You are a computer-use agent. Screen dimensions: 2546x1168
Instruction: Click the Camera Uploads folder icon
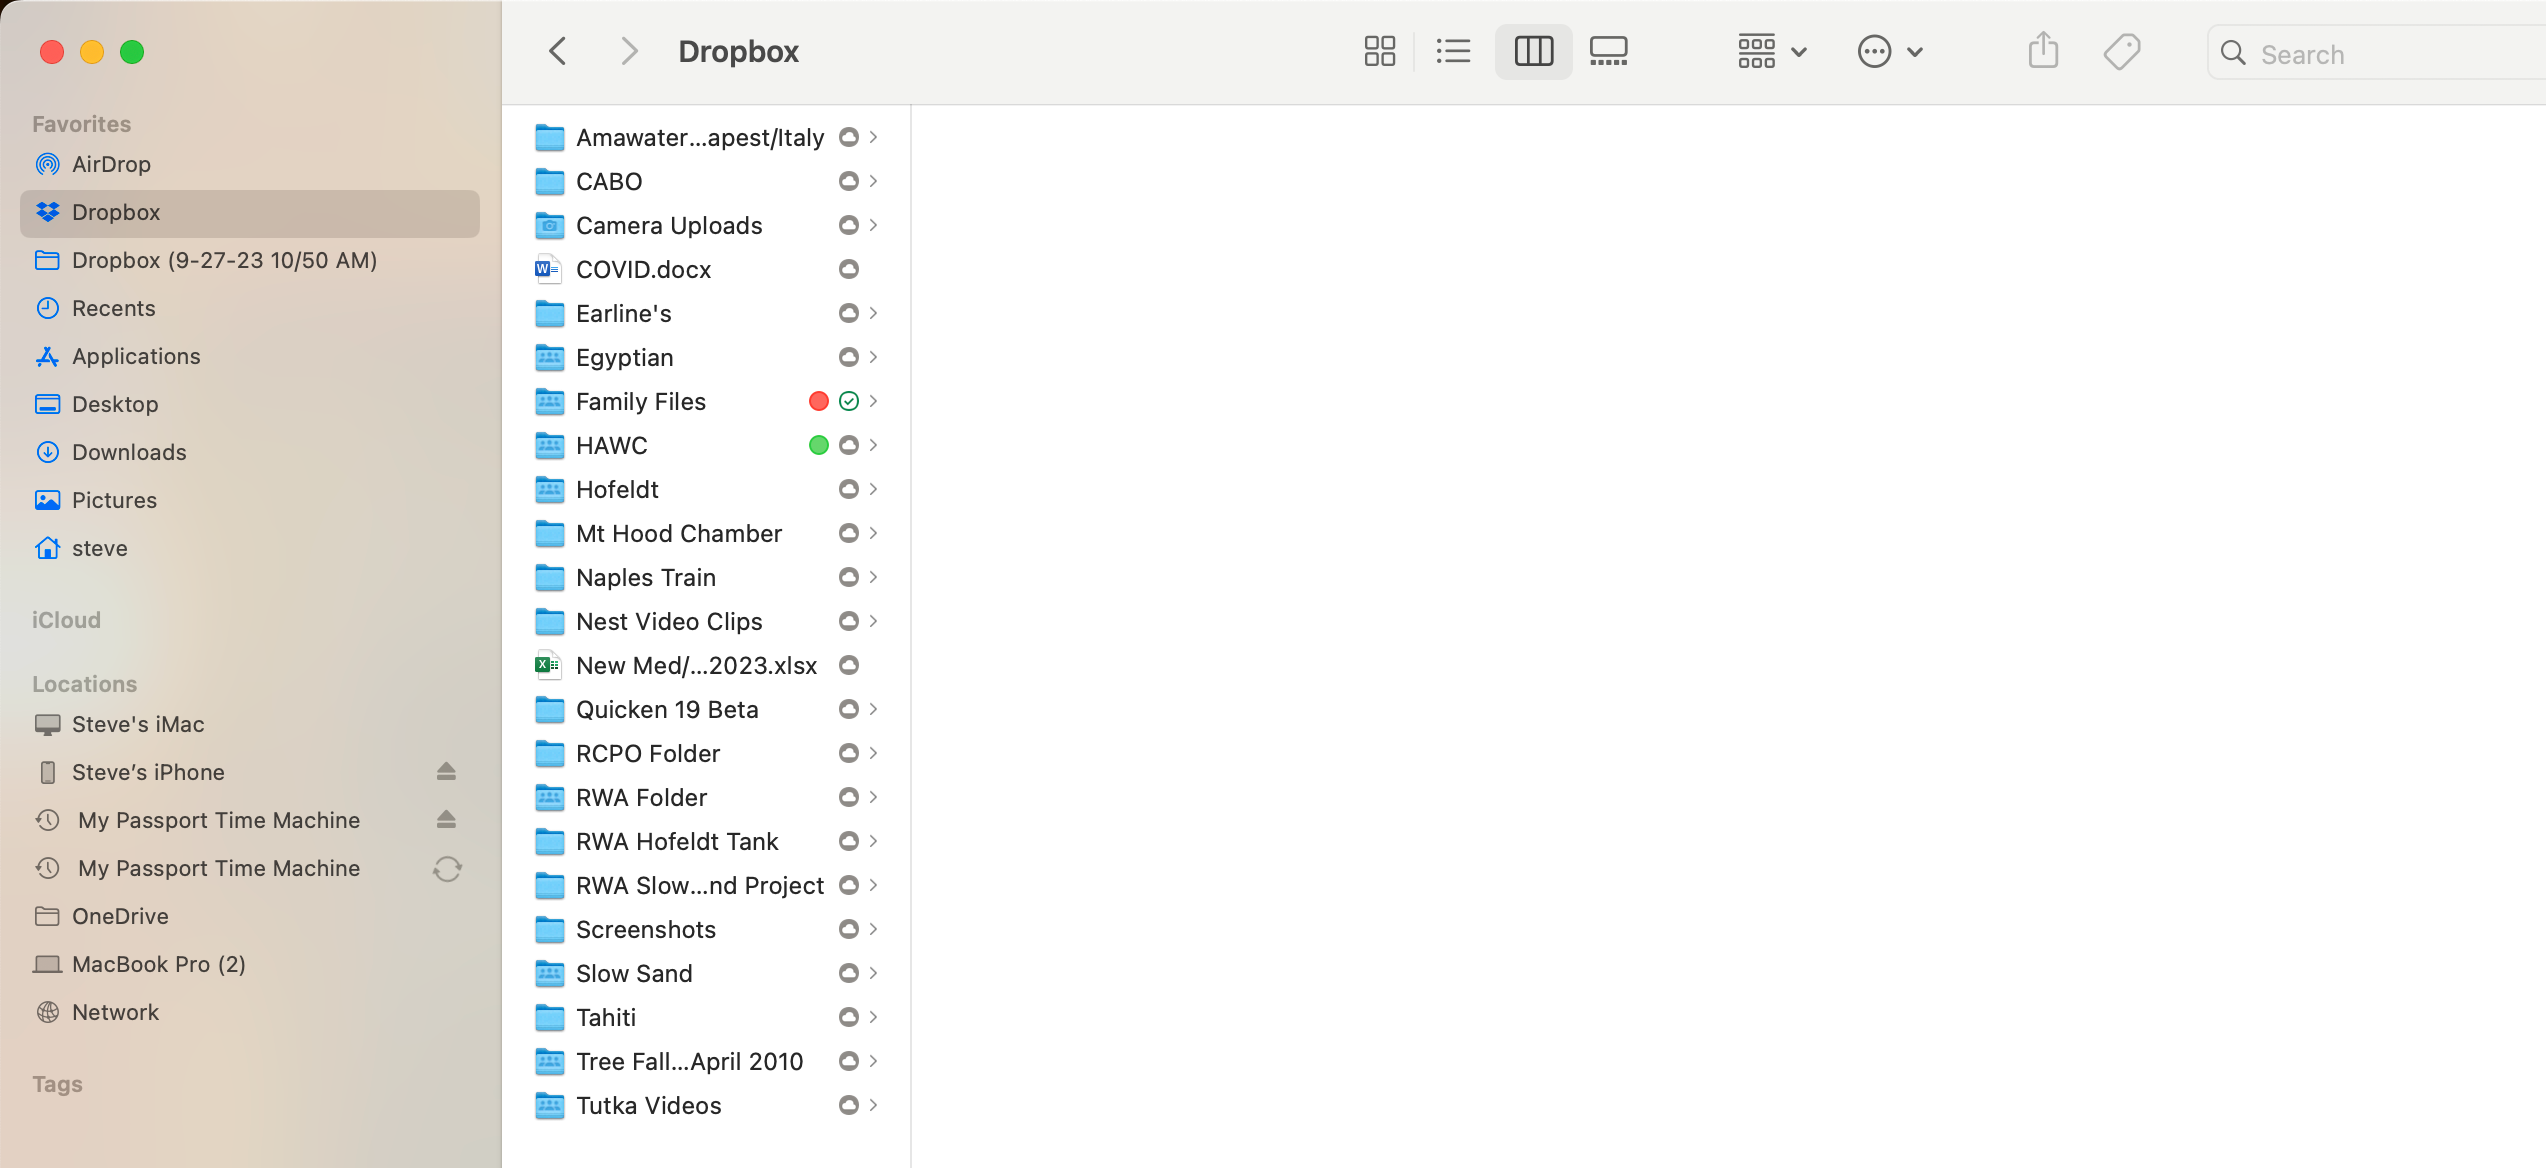click(x=549, y=225)
